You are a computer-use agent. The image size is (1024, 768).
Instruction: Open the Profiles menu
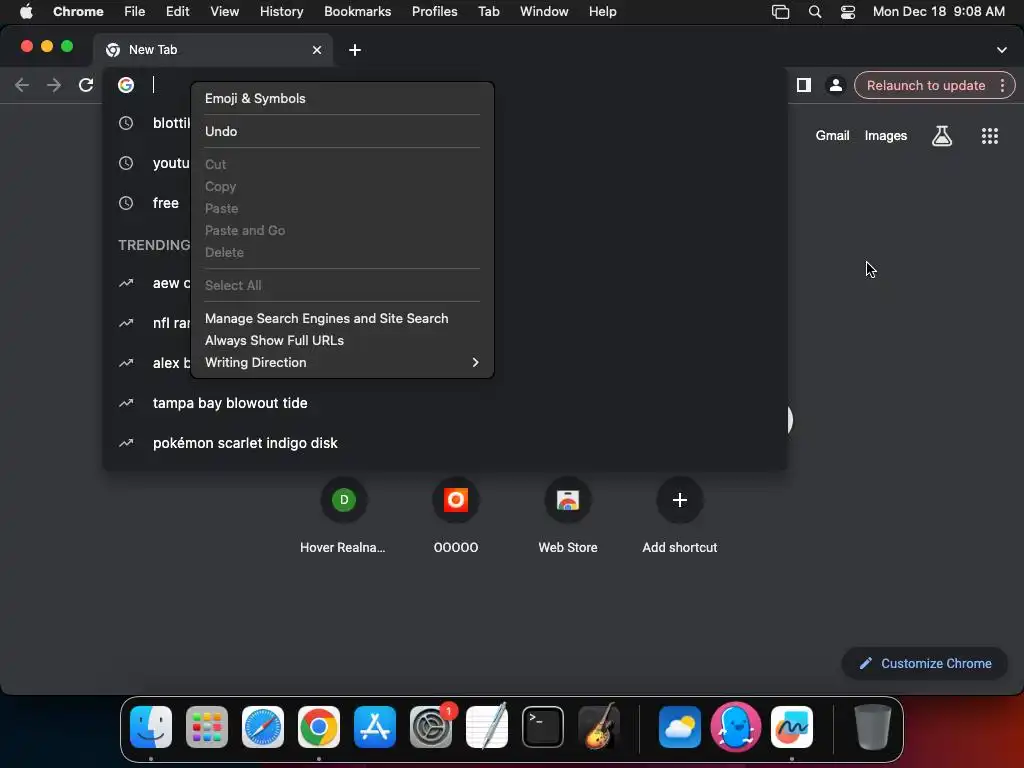point(434,12)
